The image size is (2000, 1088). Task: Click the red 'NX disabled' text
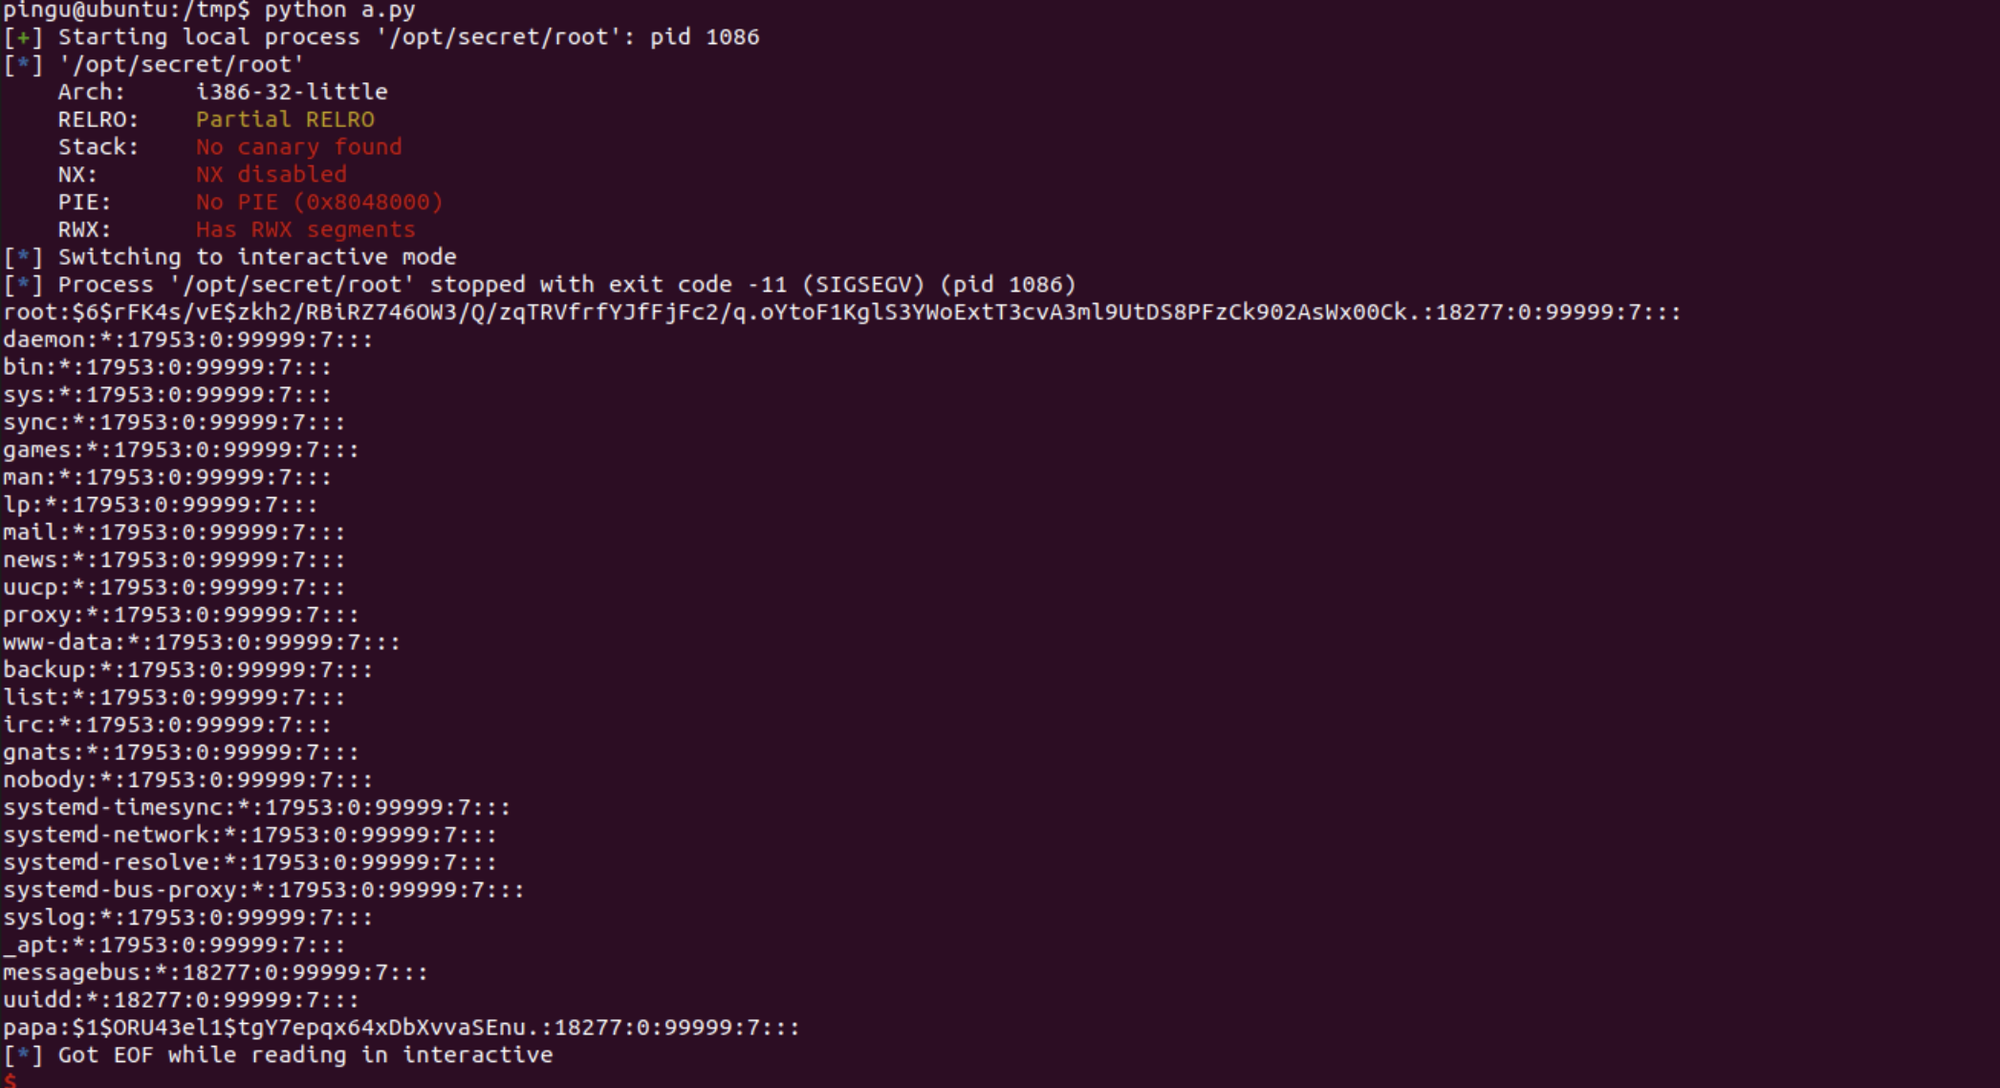[x=271, y=175]
